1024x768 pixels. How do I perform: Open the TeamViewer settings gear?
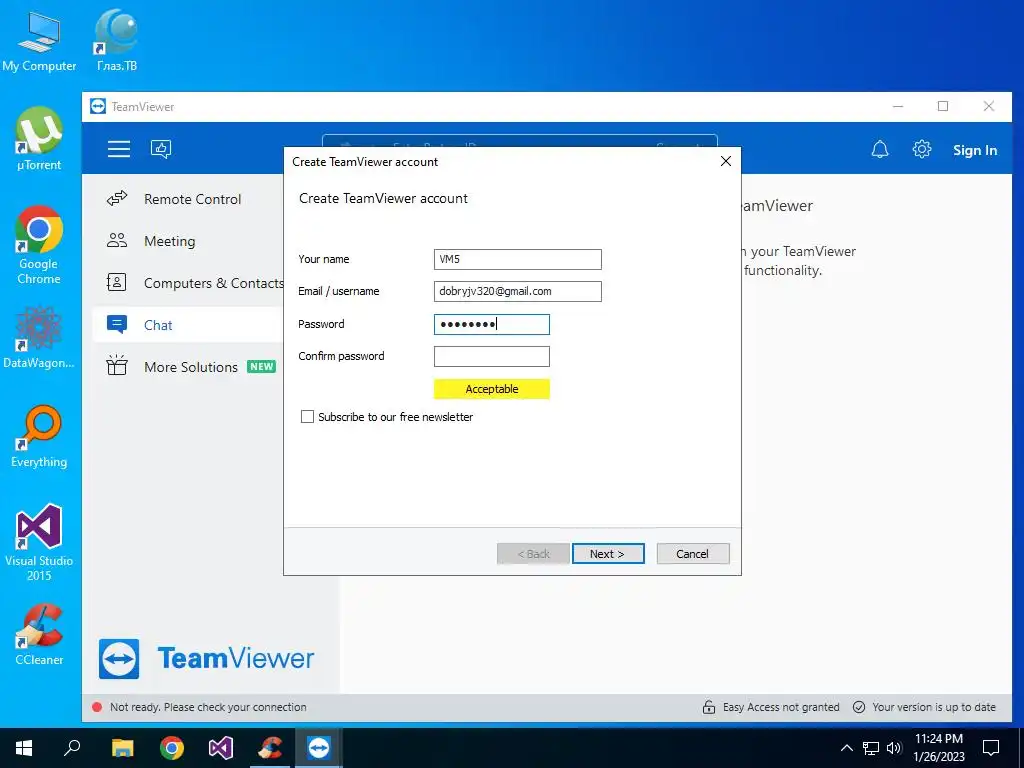[x=921, y=150]
